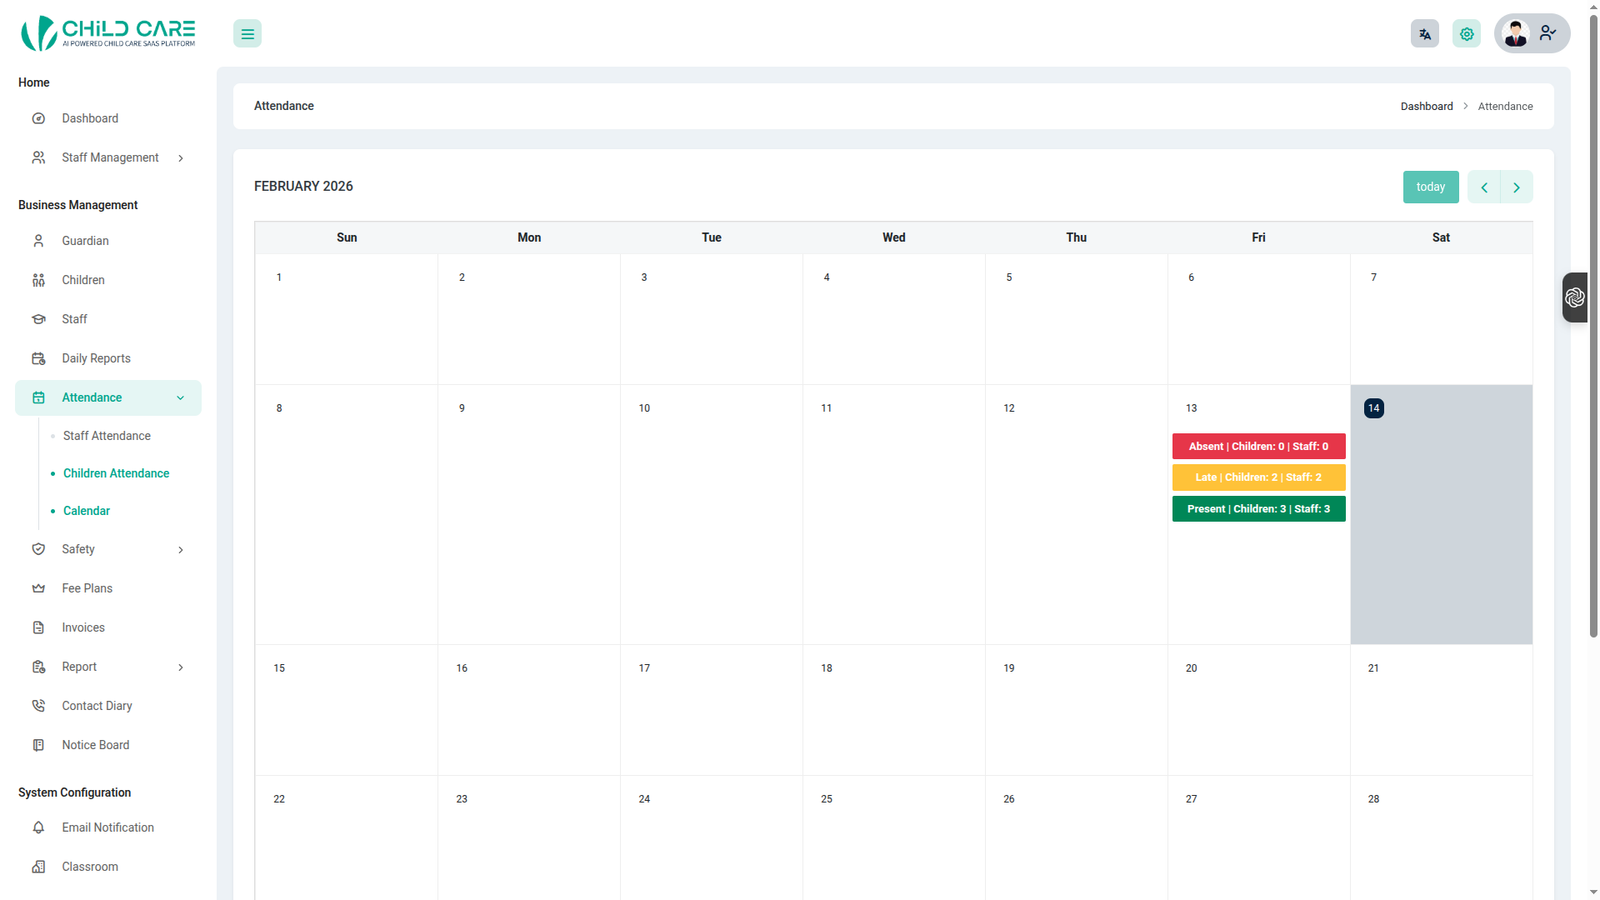
Task: Click the Staff graduation cap icon
Action: point(38,319)
